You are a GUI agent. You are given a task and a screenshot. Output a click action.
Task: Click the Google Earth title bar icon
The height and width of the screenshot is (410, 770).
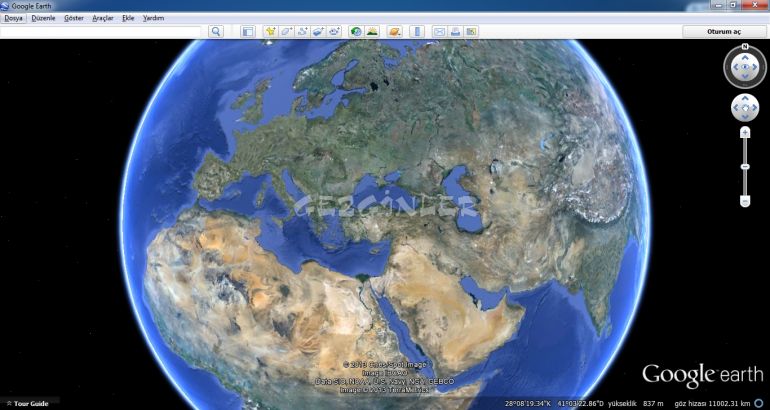[5, 6]
